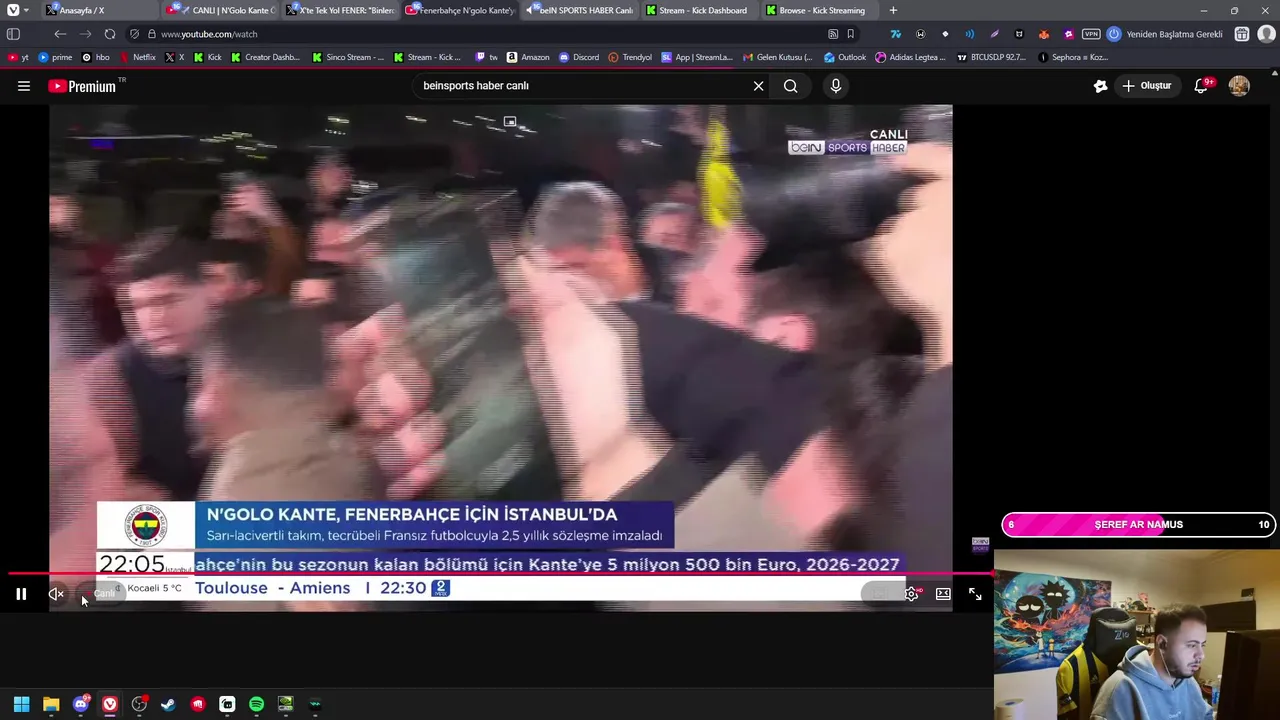
Task: Expand the tab list dropdown arrow
Action: (26, 10)
